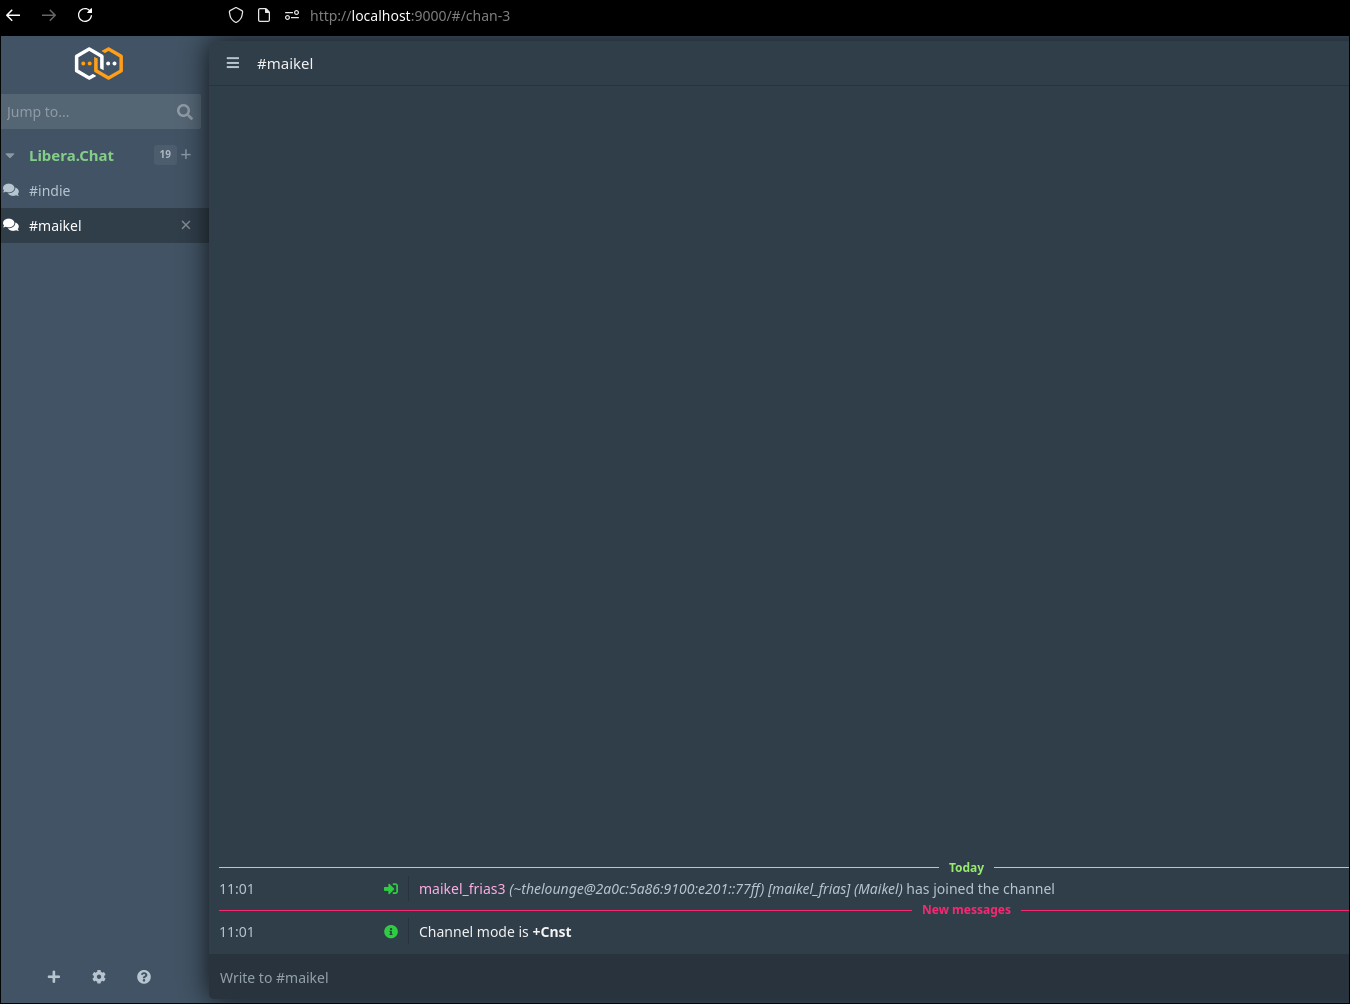1350x1004 pixels.
Task: Collapse the Libera.Chat network list
Action: click(11, 156)
